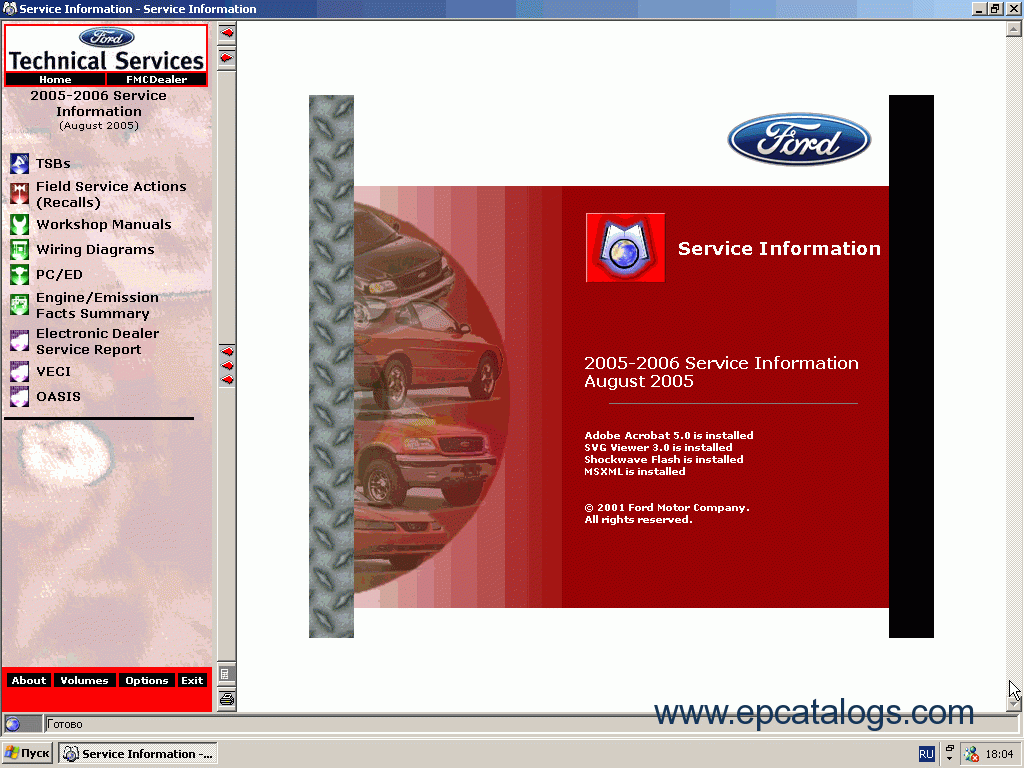
Task: Click the large Ford oval logo on splash page
Action: 799,139
